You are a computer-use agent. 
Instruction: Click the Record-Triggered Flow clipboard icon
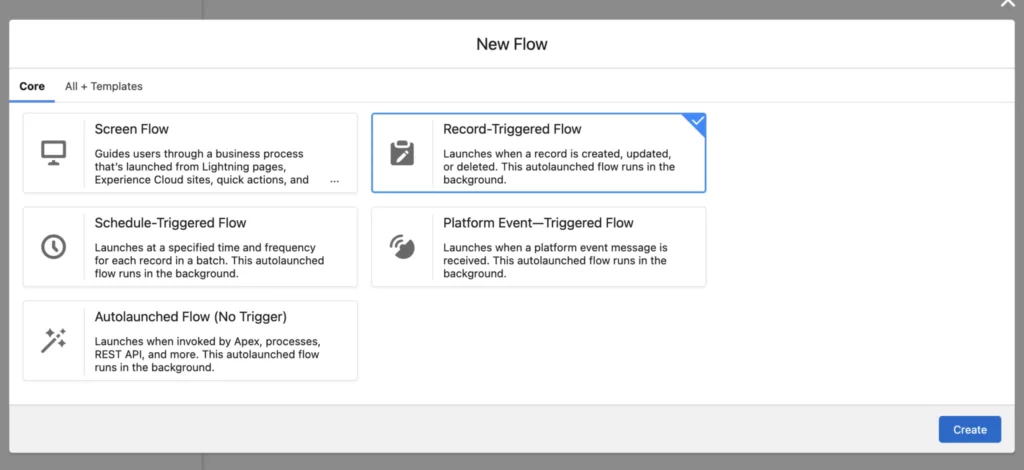401,152
